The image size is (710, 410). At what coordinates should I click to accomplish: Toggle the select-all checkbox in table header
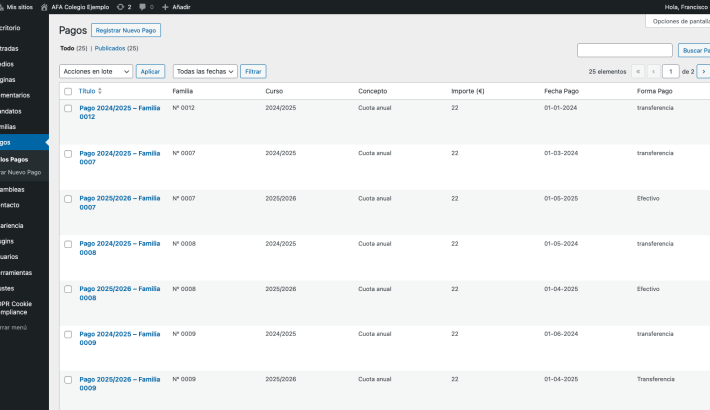[68, 91]
